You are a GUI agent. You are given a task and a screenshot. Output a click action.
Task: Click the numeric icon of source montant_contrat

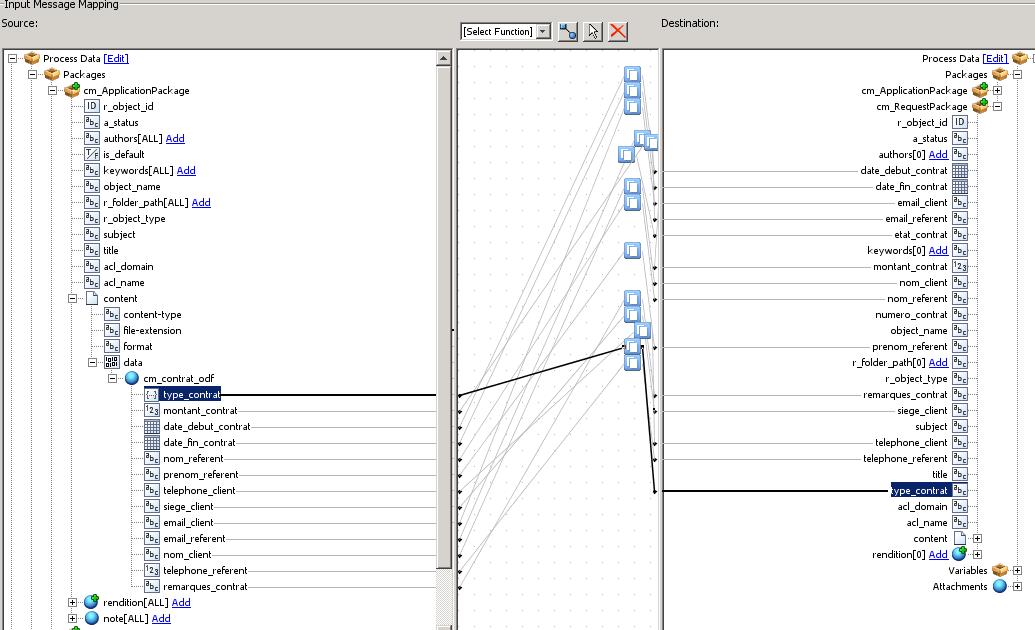[x=152, y=410]
